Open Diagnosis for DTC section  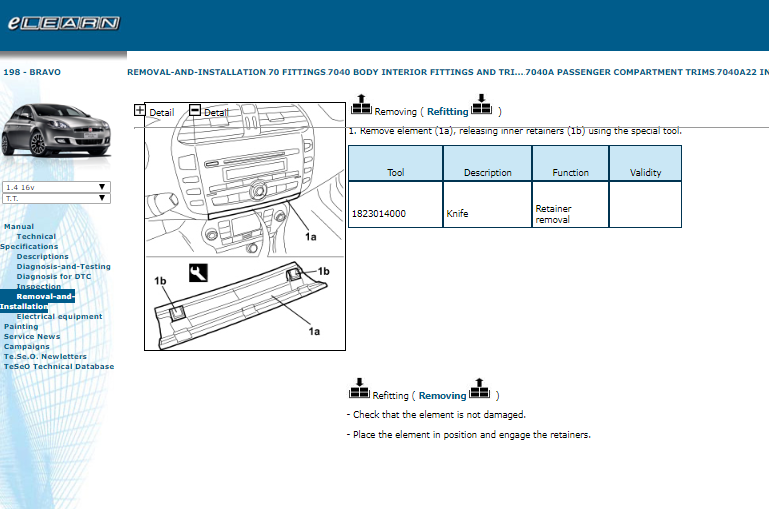[54, 277]
